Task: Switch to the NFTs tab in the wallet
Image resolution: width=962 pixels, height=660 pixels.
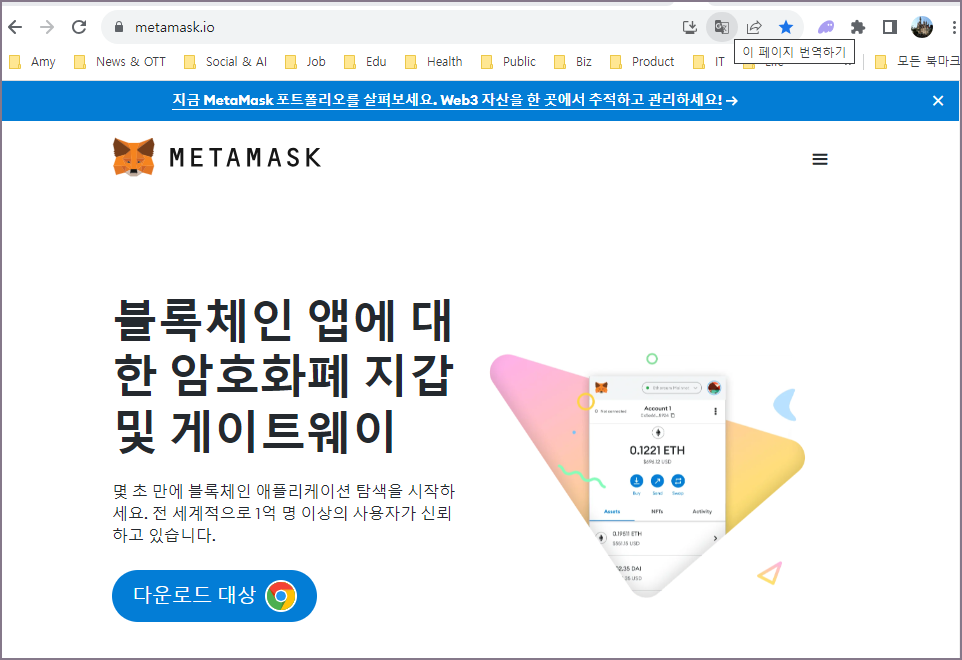Action: (x=659, y=511)
